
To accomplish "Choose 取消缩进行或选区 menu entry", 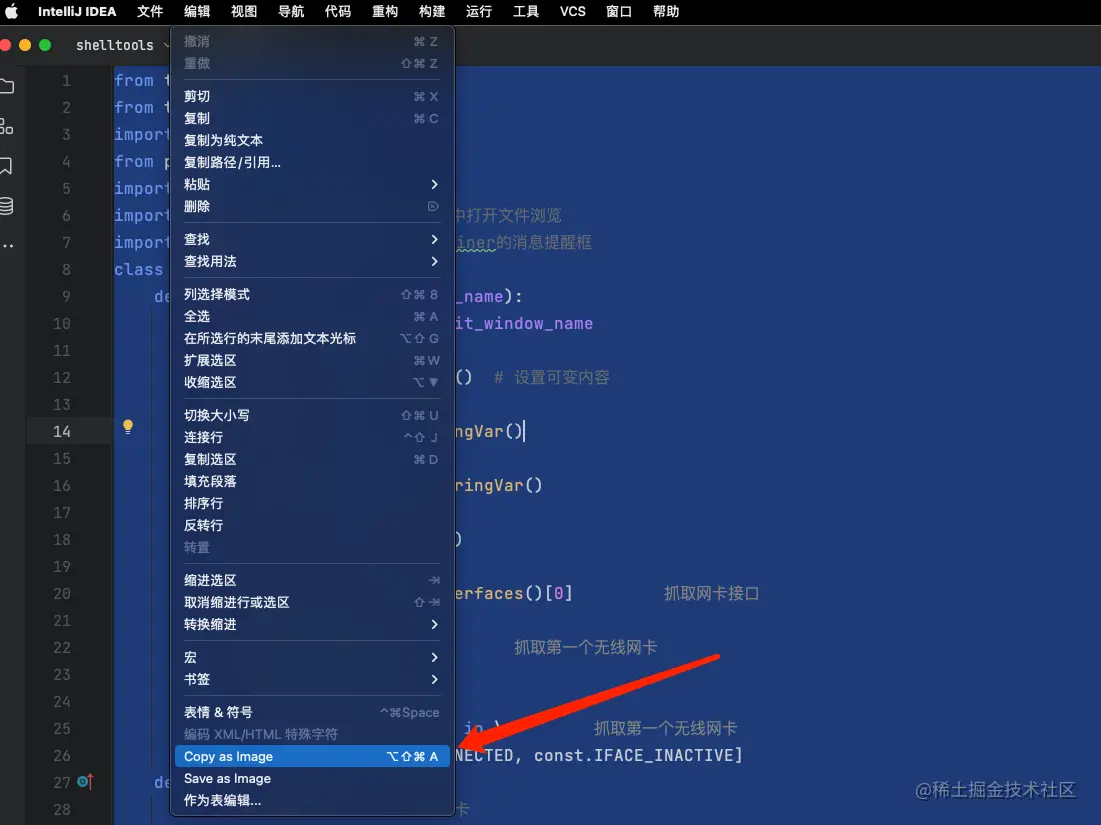I will tap(312, 602).
